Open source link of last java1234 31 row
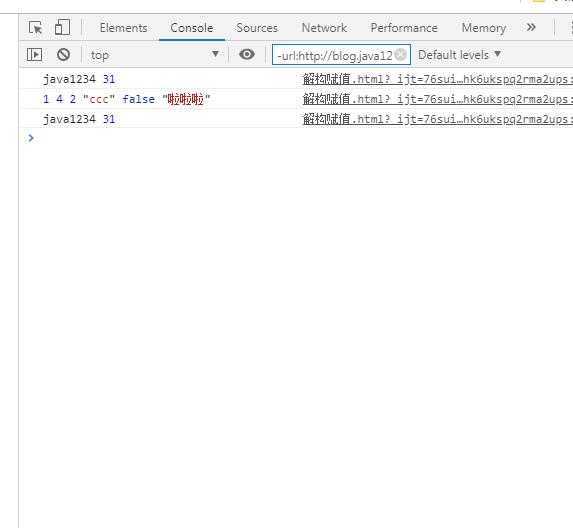 (x=437, y=119)
